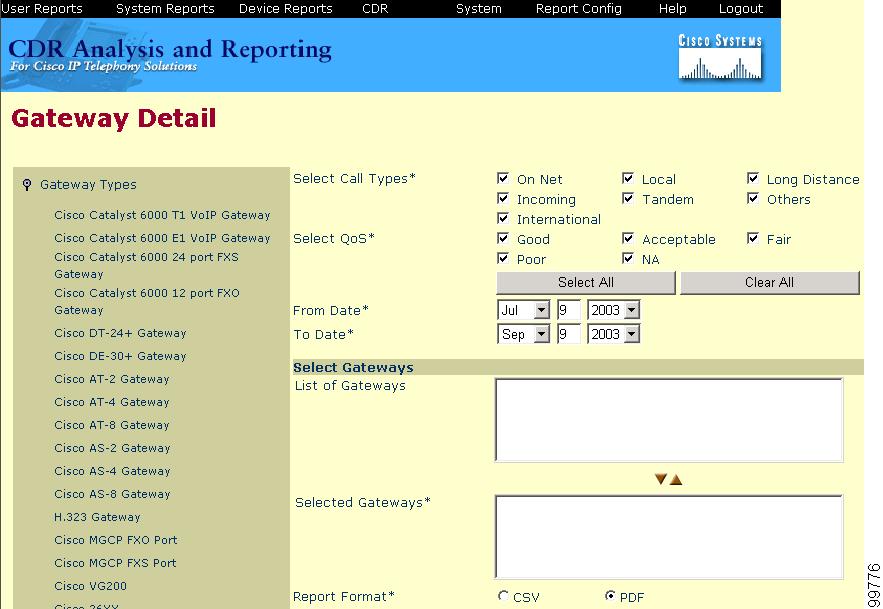Click the down arrow to add gateways
Image resolution: width=883 pixels, height=609 pixels.
661,479
